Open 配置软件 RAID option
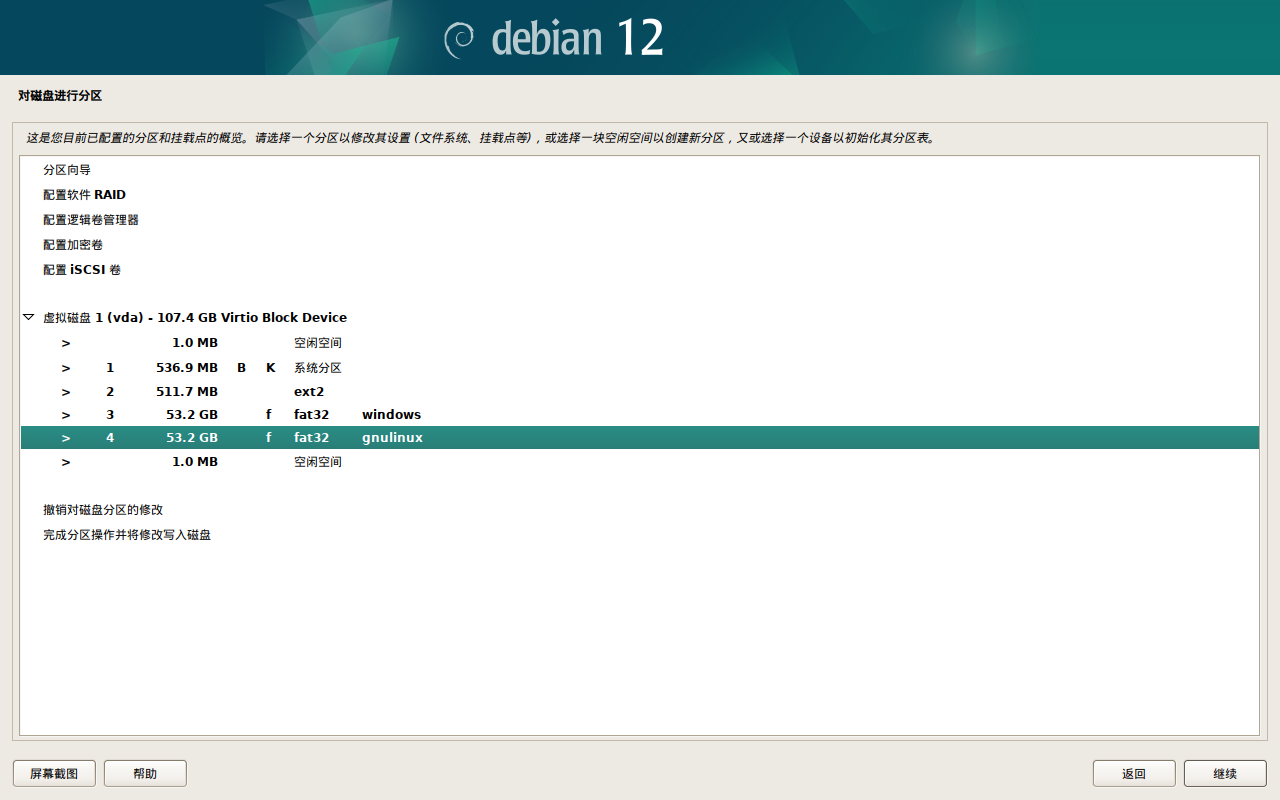 [x=640, y=195]
